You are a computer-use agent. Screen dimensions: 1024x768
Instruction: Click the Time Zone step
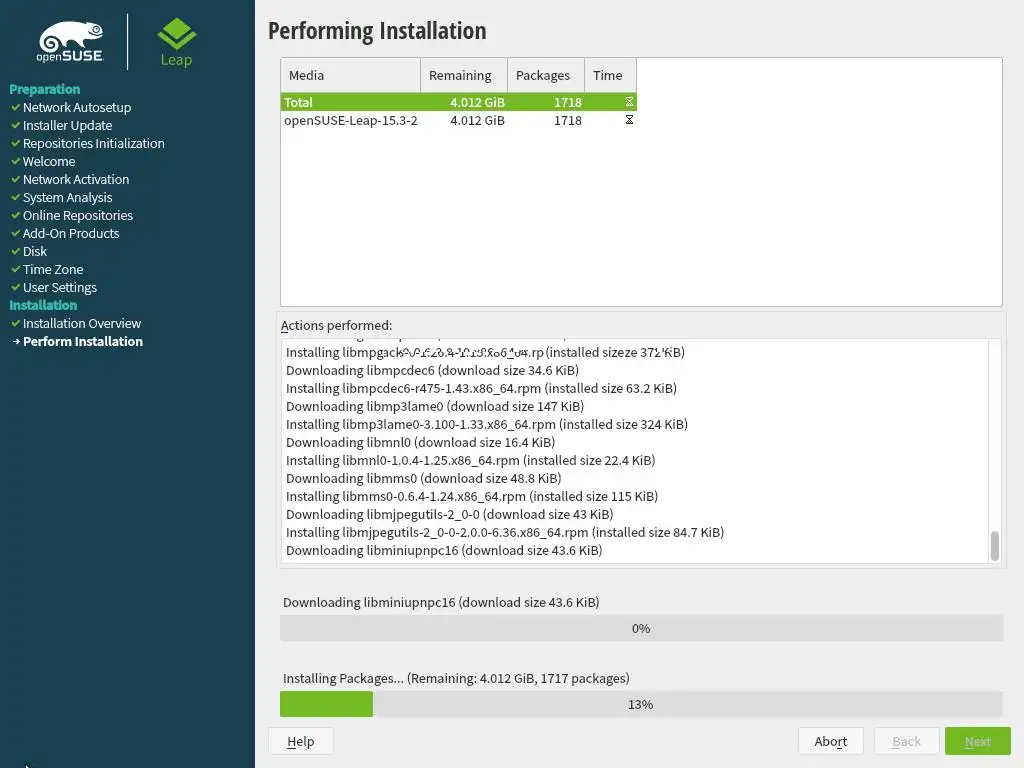point(53,269)
